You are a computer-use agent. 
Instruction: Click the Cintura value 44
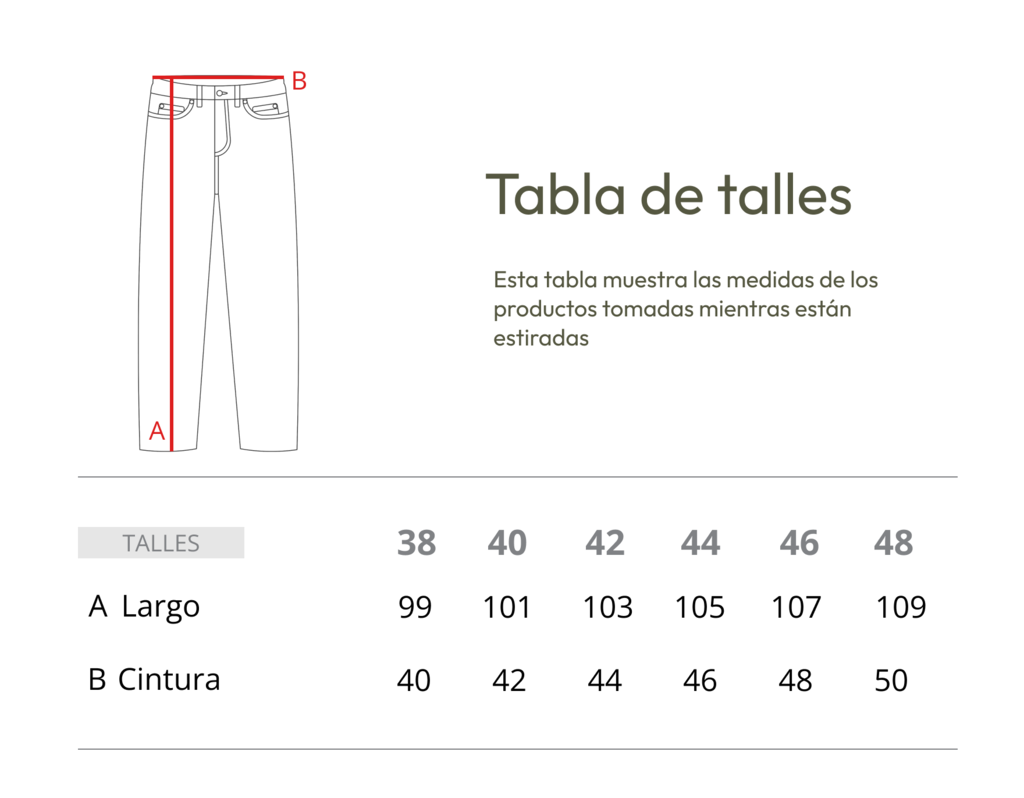pos(604,680)
